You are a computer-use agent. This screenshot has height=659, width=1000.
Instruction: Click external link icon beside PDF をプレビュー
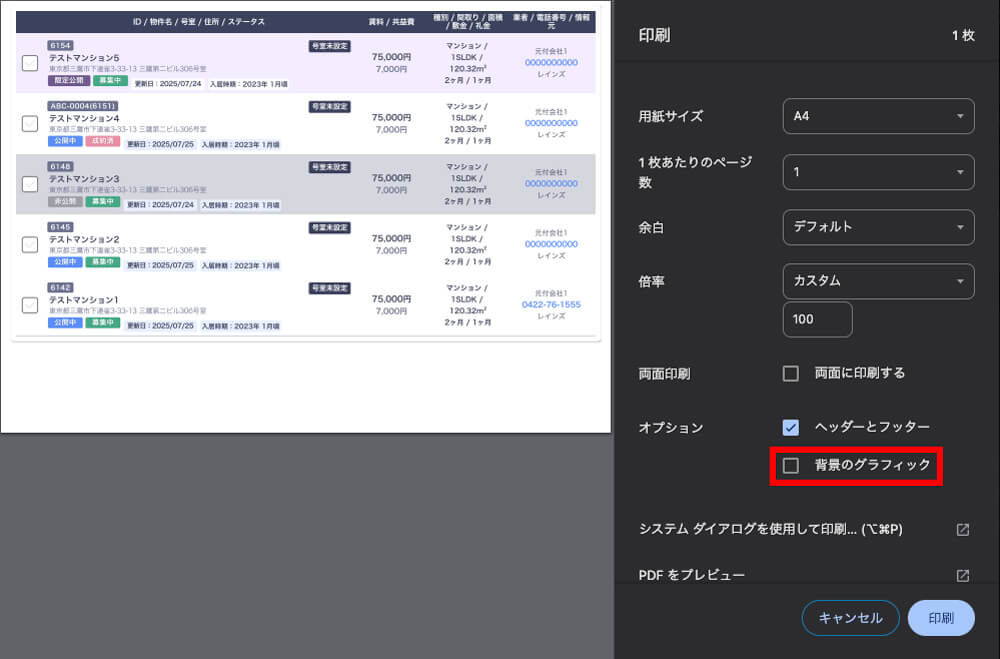click(x=962, y=576)
